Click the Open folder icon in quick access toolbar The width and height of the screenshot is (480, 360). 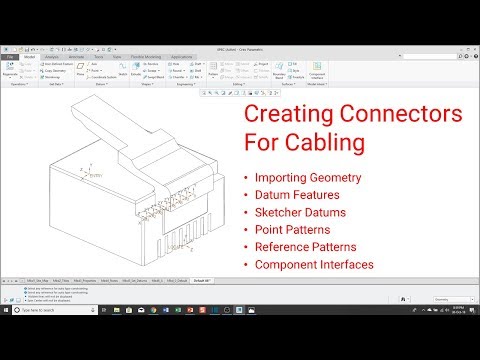click(x=21, y=50)
